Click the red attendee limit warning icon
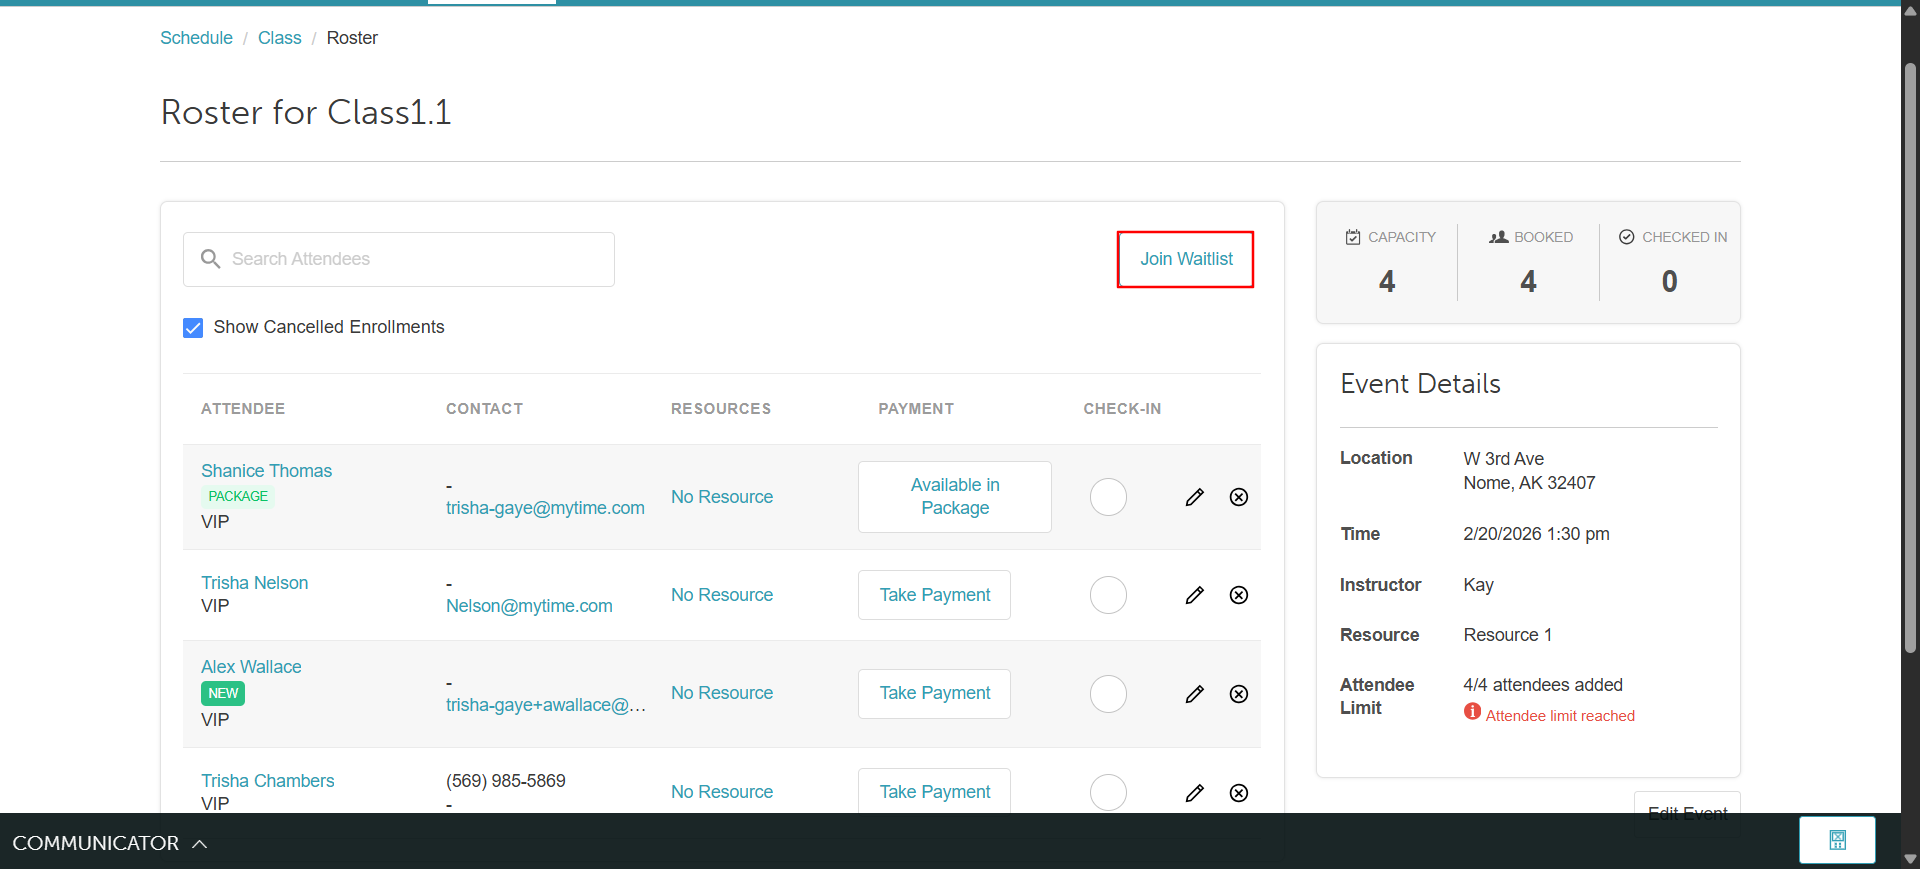Viewport: 1920px width, 869px height. (x=1472, y=712)
